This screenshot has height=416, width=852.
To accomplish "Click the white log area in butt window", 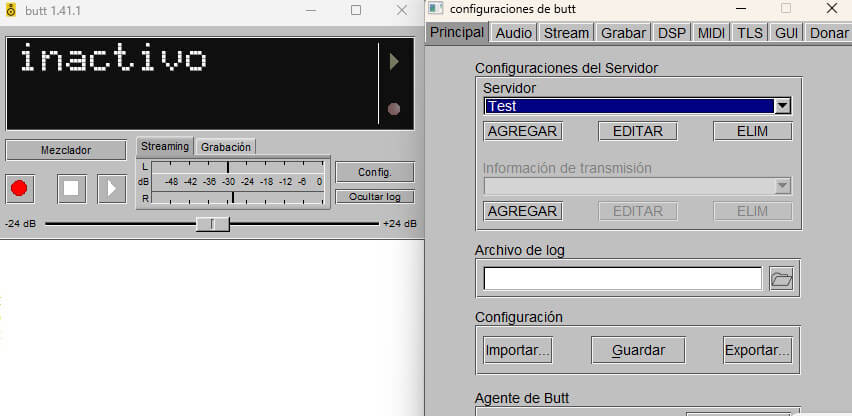I will pos(212,327).
